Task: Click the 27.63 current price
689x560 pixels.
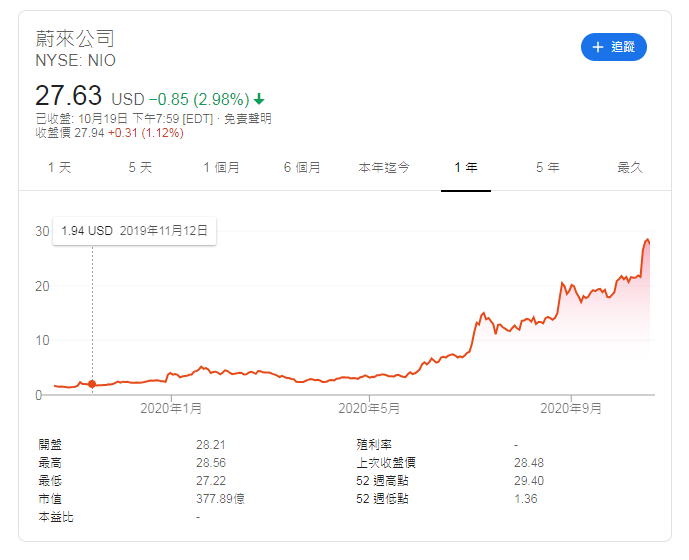Action: [69, 95]
